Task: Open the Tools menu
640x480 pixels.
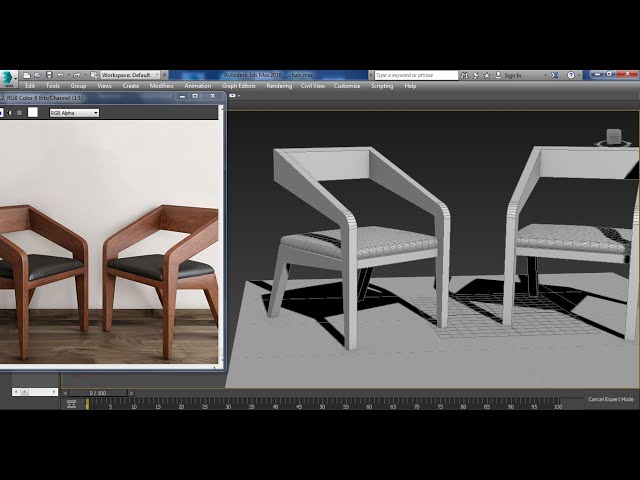Action: (53, 86)
